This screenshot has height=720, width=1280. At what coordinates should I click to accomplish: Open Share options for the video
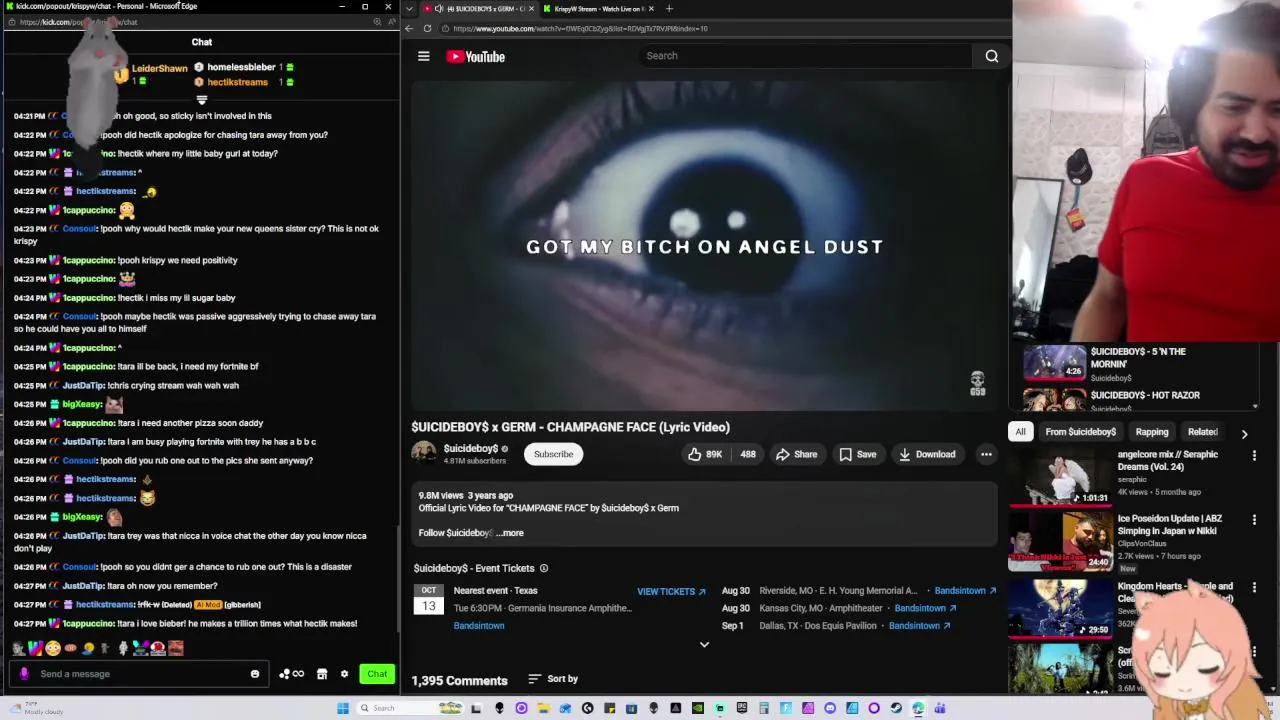pyautogui.click(x=796, y=454)
